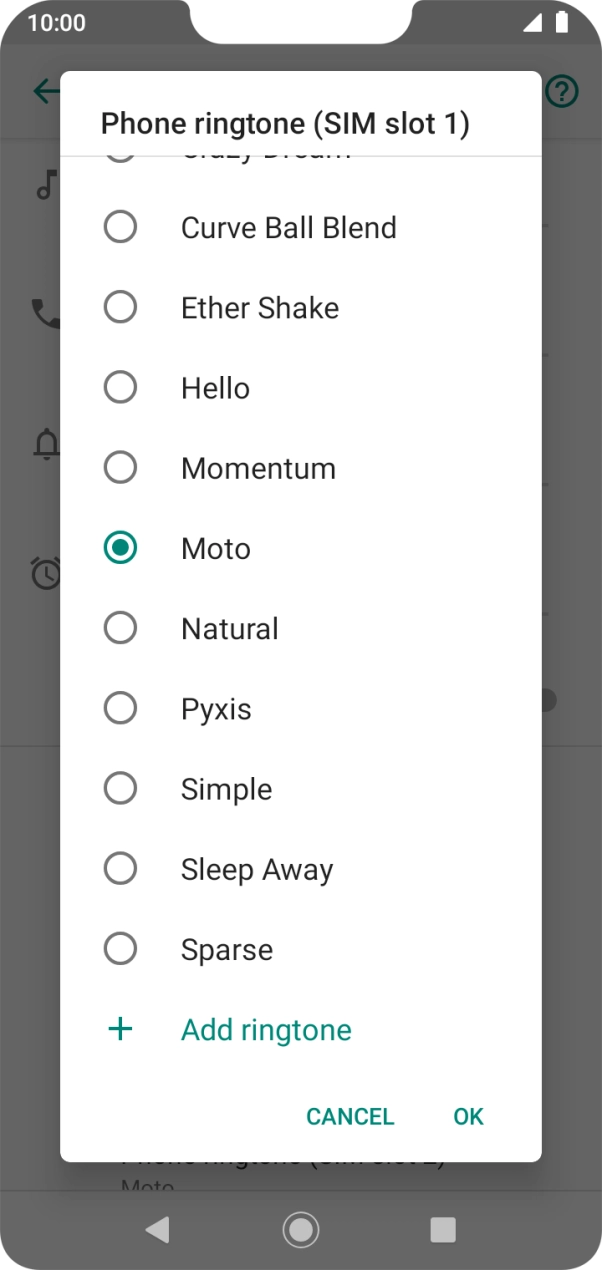Confirm selection with the OK button
The width and height of the screenshot is (602, 1270).
tap(467, 1117)
